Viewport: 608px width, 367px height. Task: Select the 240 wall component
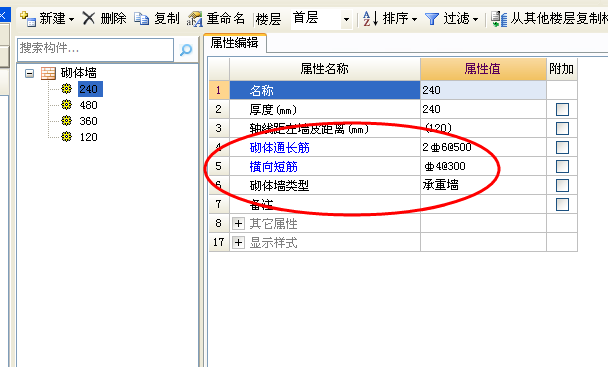click(x=90, y=89)
